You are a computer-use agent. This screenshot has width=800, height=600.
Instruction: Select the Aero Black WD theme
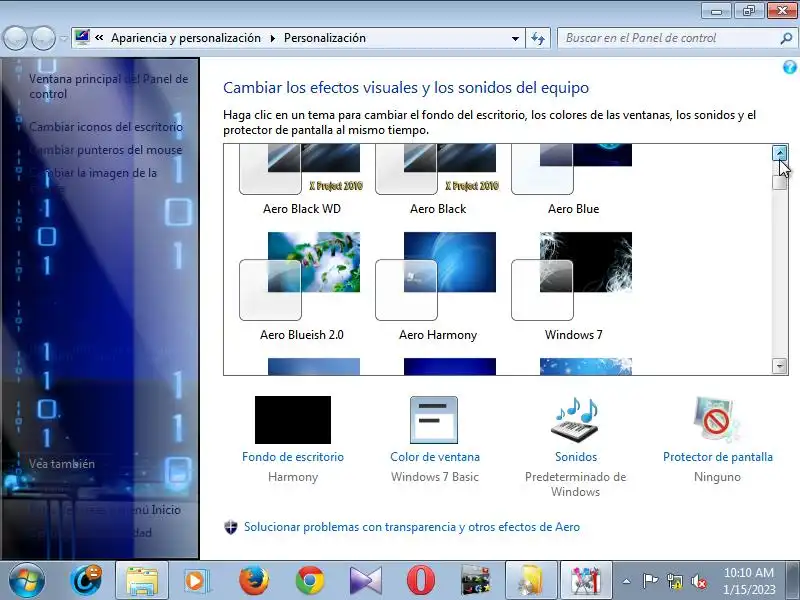tap(302, 179)
